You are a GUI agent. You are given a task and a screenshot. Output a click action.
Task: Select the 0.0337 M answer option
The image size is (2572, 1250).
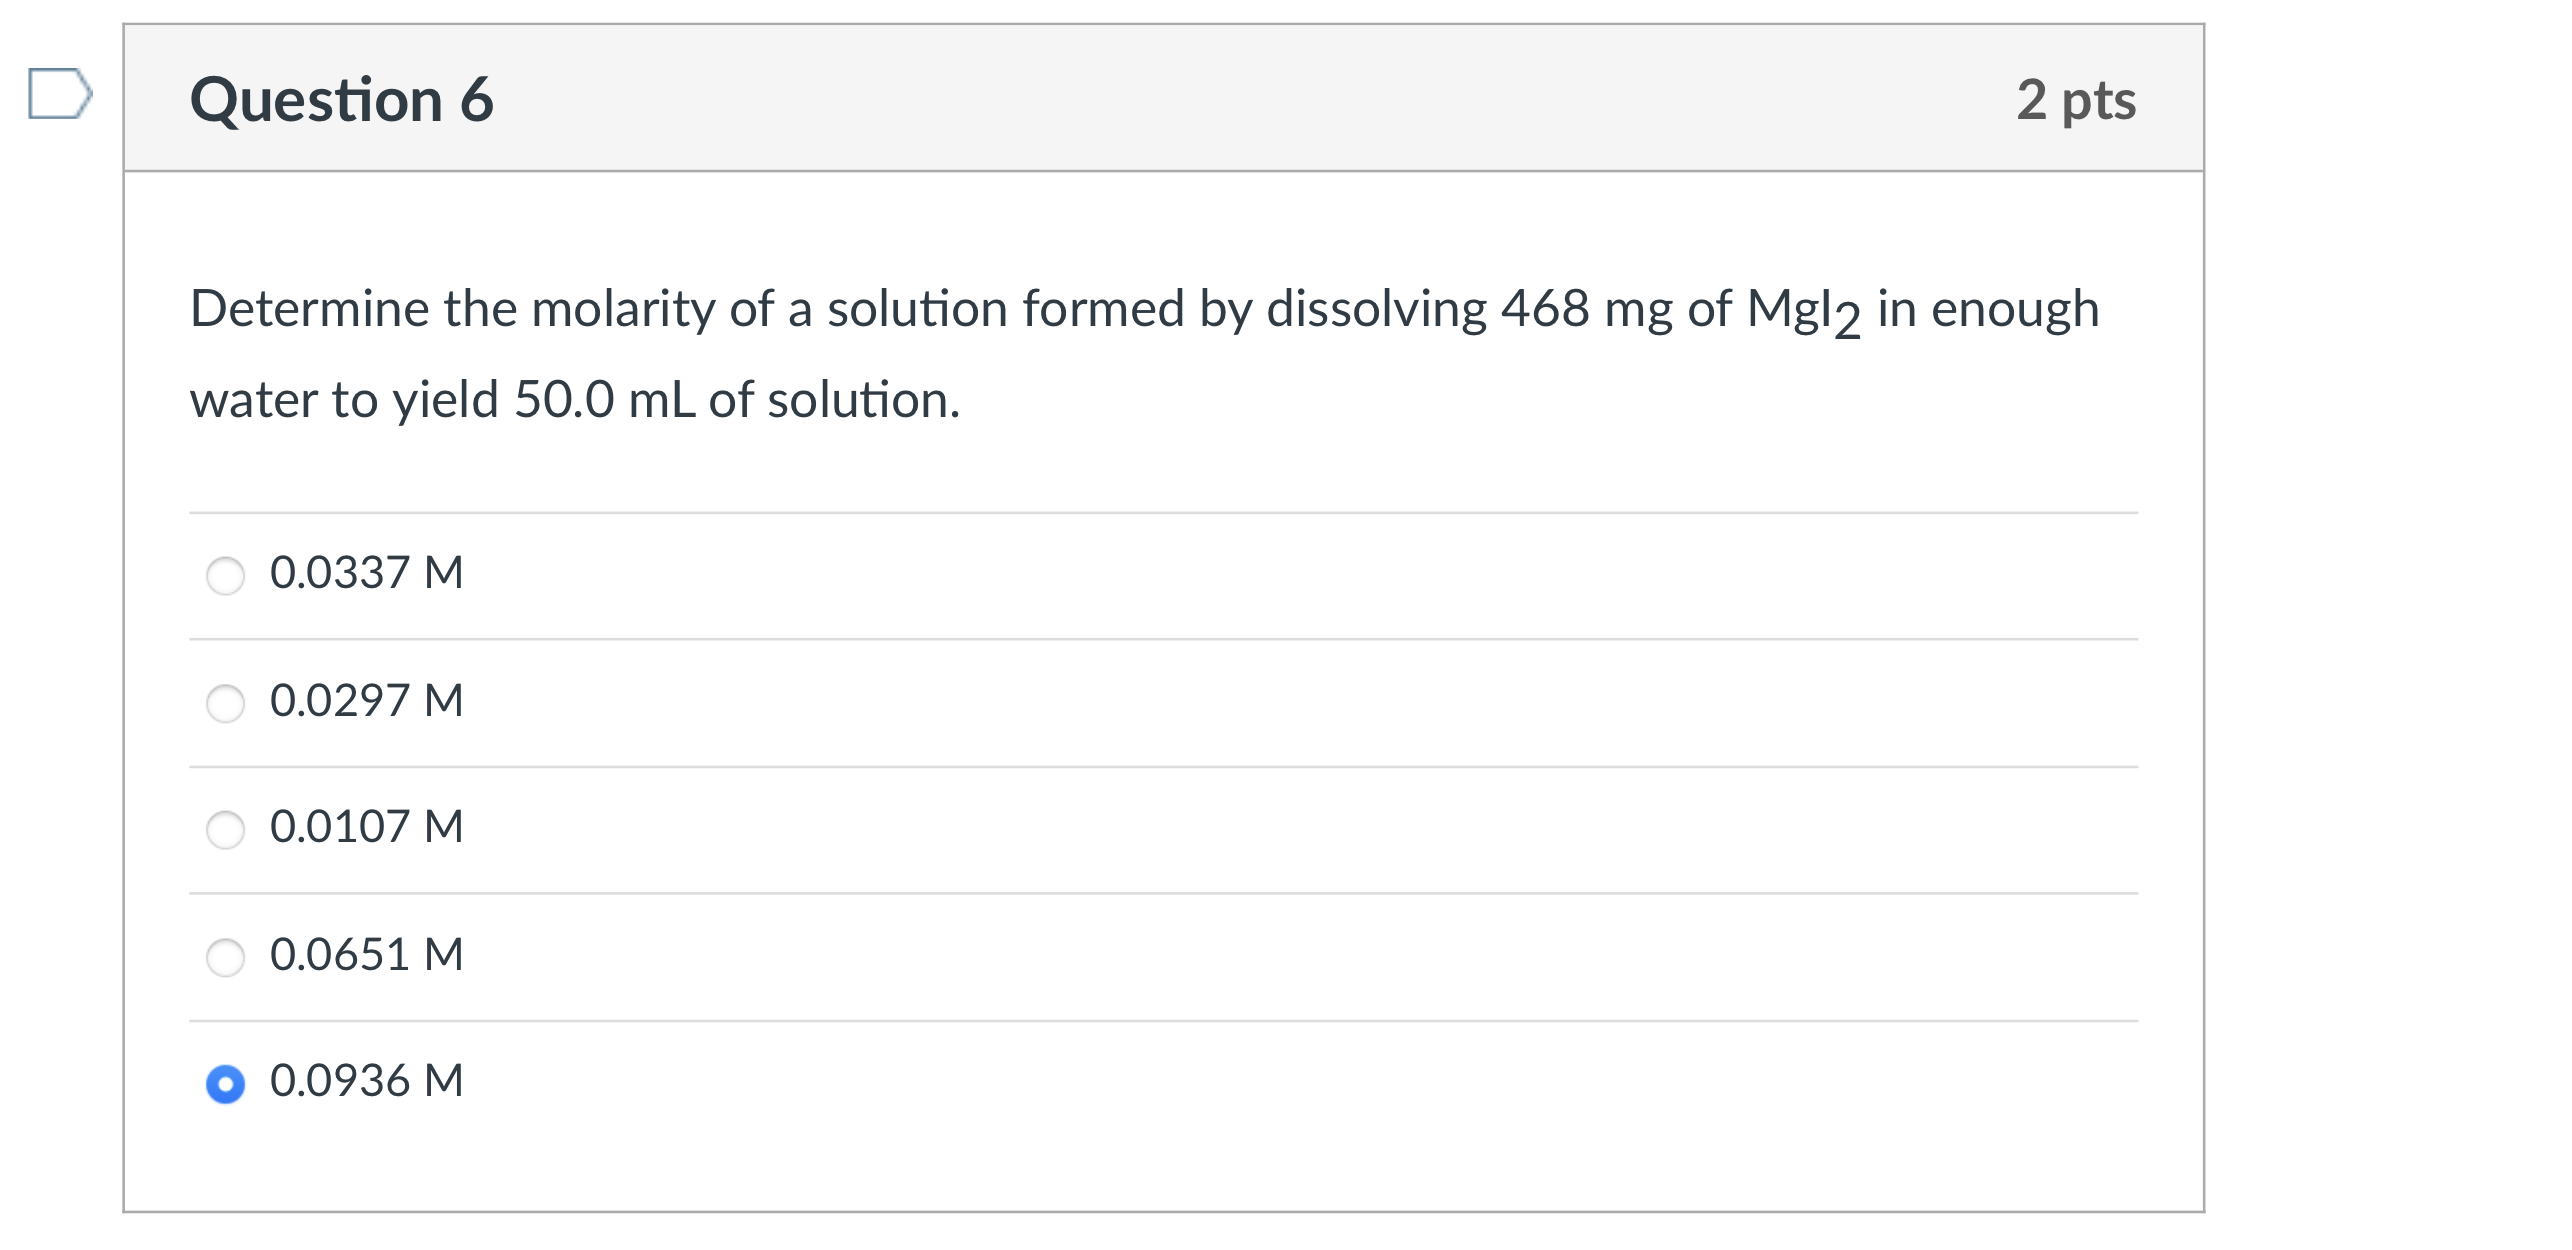(226, 574)
